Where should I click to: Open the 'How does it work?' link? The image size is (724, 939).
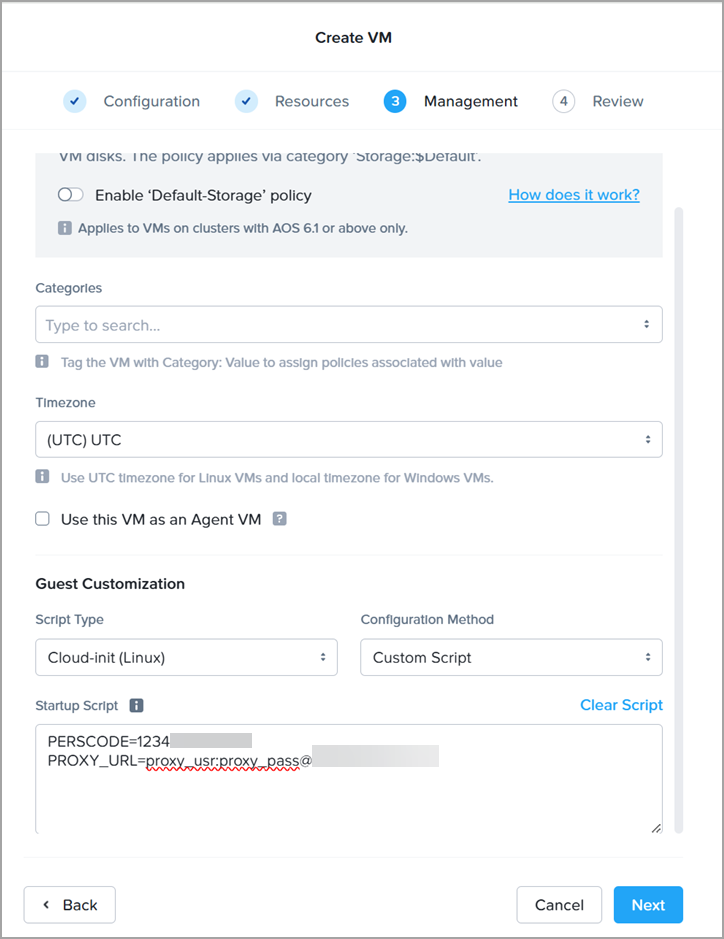click(573, 195)
